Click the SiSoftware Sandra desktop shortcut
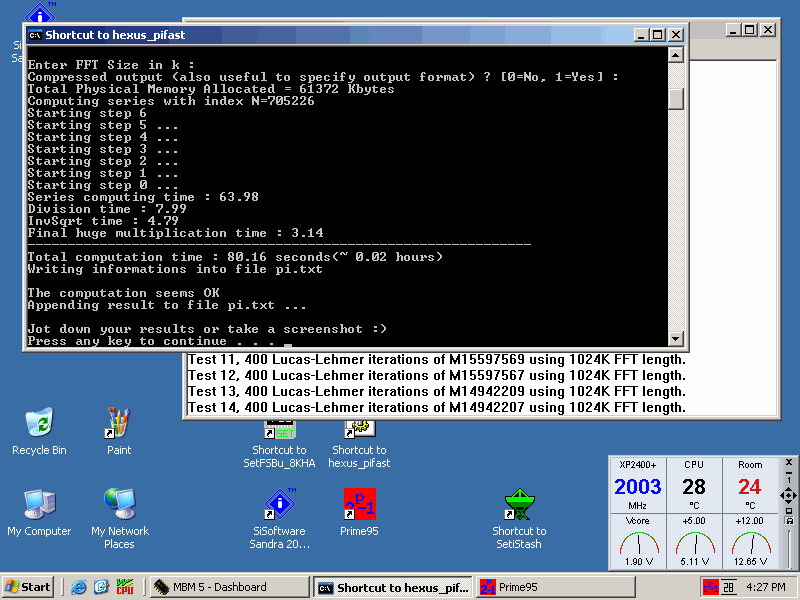 coord(279,504)
